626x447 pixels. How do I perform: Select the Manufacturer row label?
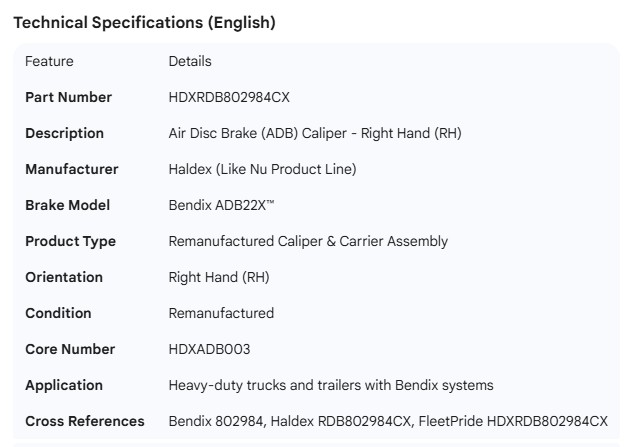(x=71, y=169)
